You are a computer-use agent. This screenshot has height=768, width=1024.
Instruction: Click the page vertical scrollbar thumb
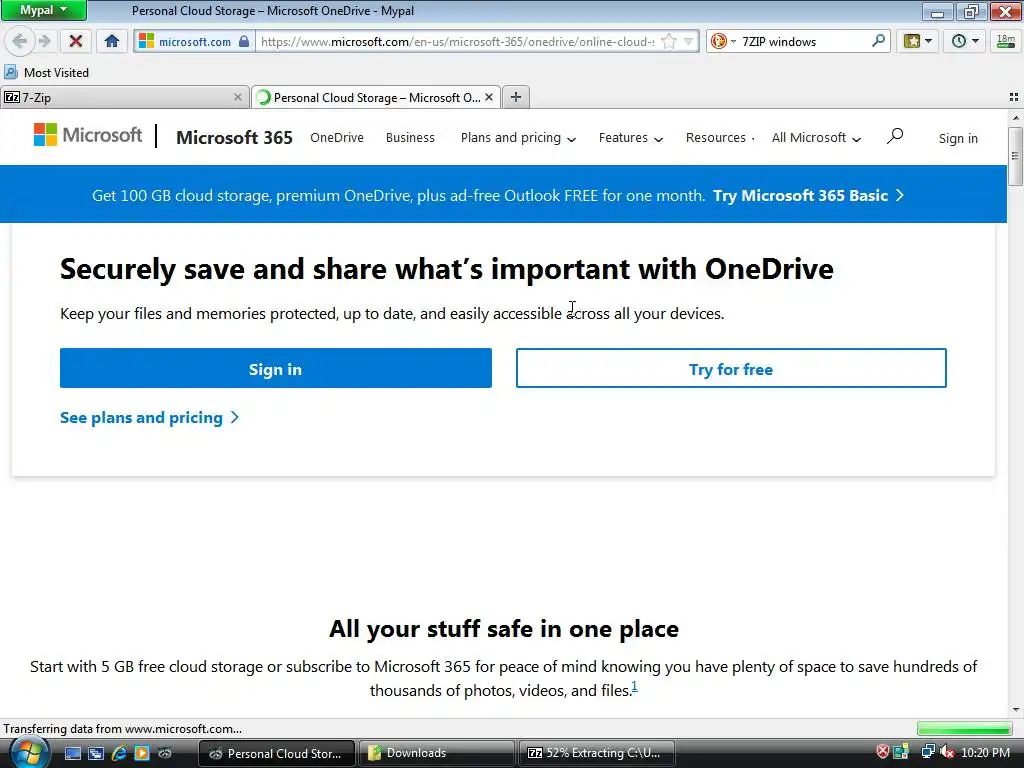(1015, 156)
